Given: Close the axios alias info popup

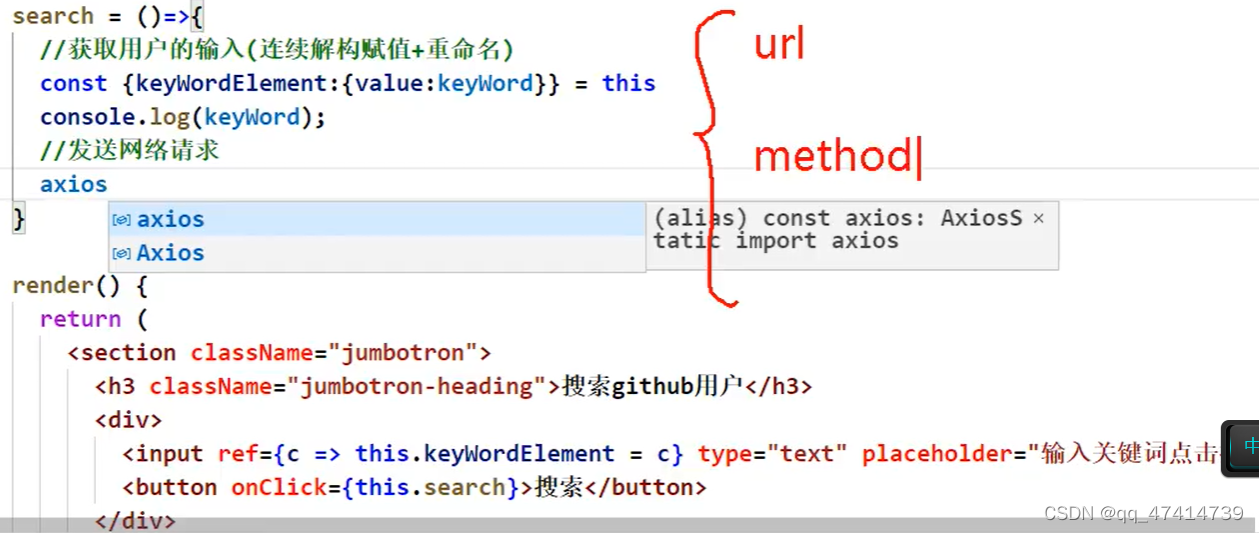Looking at the screenshot, I should [1038, 218].
